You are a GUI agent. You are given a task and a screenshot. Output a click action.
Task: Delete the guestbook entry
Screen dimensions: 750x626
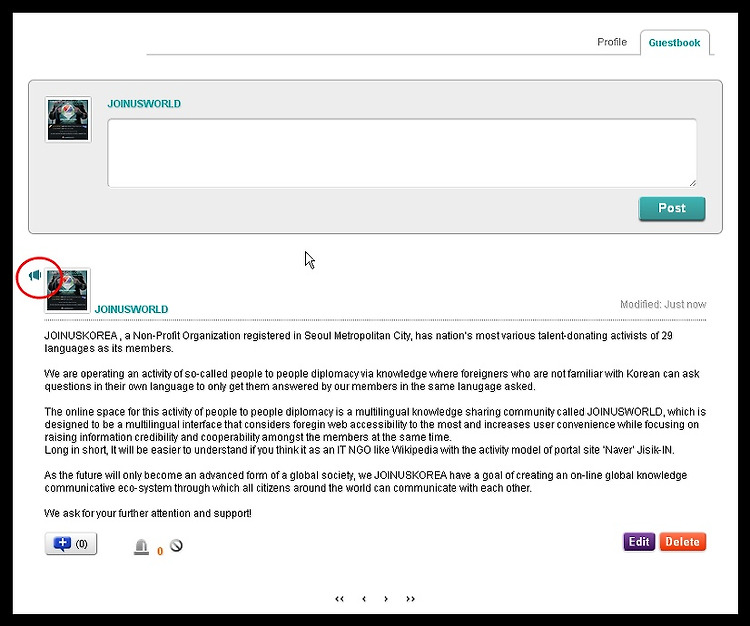click(683, 542)
